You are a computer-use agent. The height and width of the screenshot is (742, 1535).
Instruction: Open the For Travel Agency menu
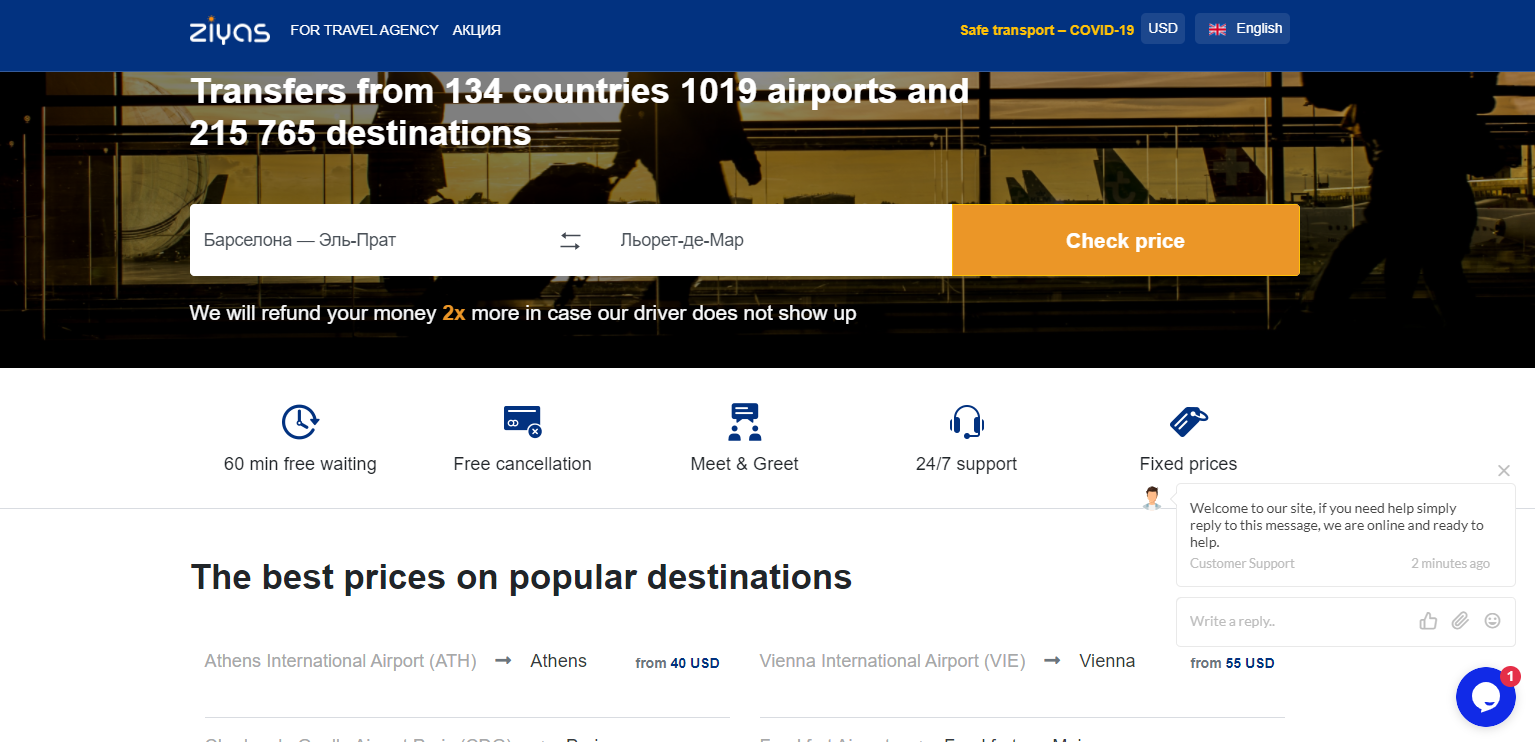click(x=364, y=30)
